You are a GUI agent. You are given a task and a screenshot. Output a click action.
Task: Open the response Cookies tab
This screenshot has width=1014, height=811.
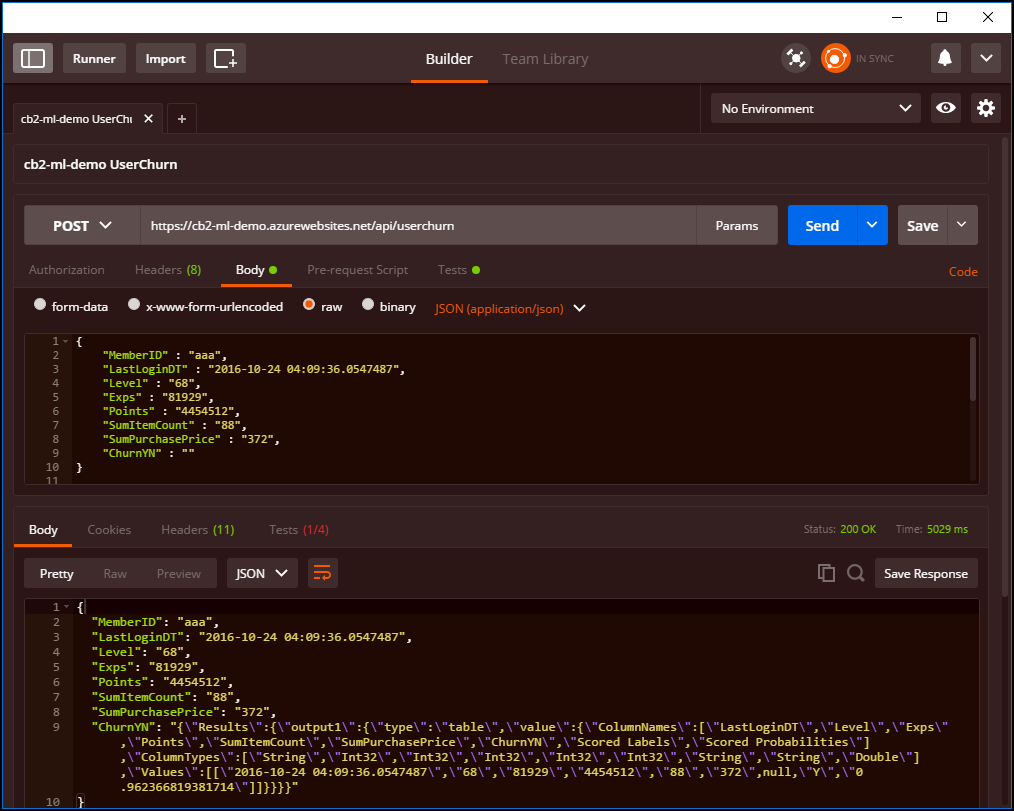(109, 530)
